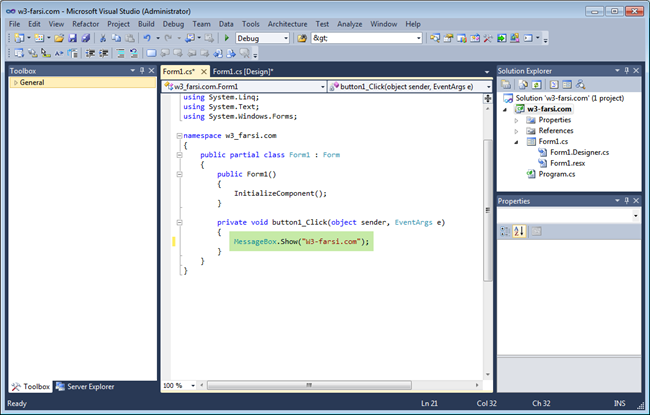Screen dimensions: 650x415
Task: Click inside the find text input field
Action: pos(363,38)
